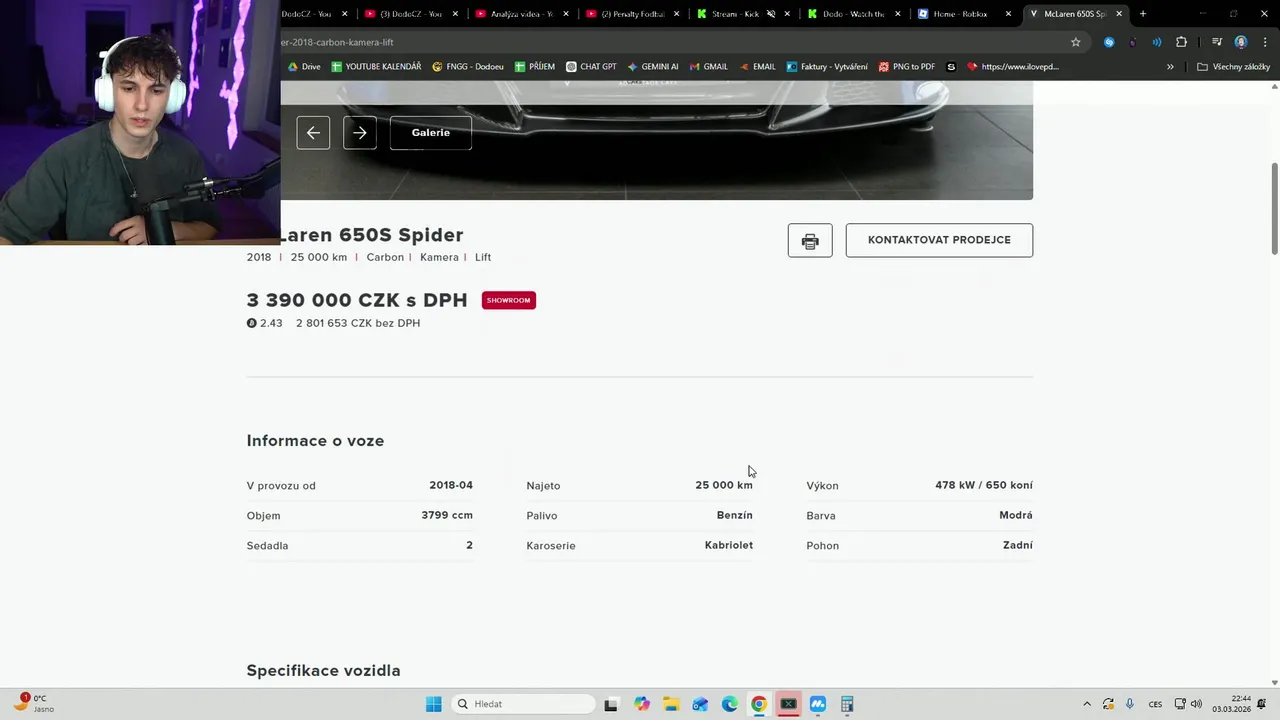Open the Windows Start menu

point(433,704)
